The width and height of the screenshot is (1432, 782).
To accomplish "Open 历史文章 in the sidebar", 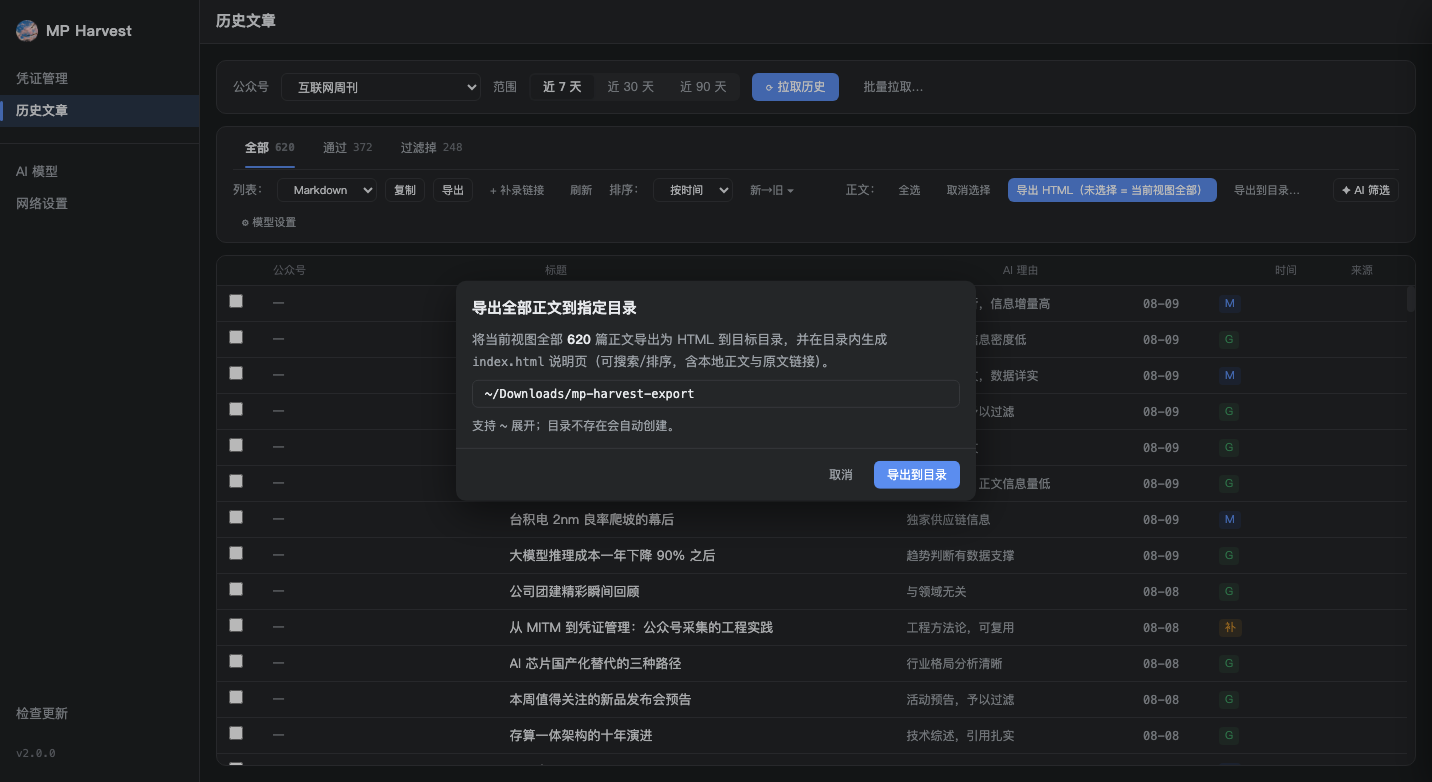I will point(100,111).
